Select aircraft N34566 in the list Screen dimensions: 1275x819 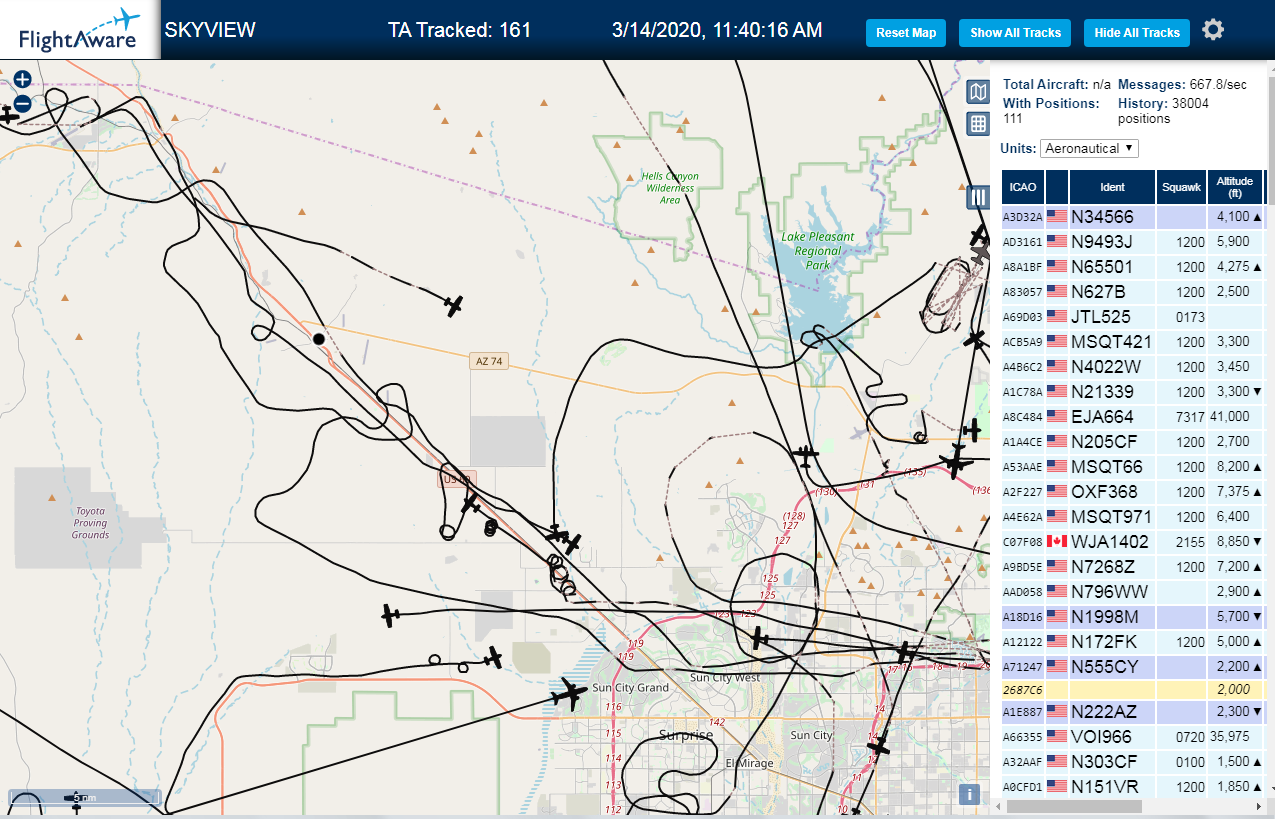tap(1133, 217)
